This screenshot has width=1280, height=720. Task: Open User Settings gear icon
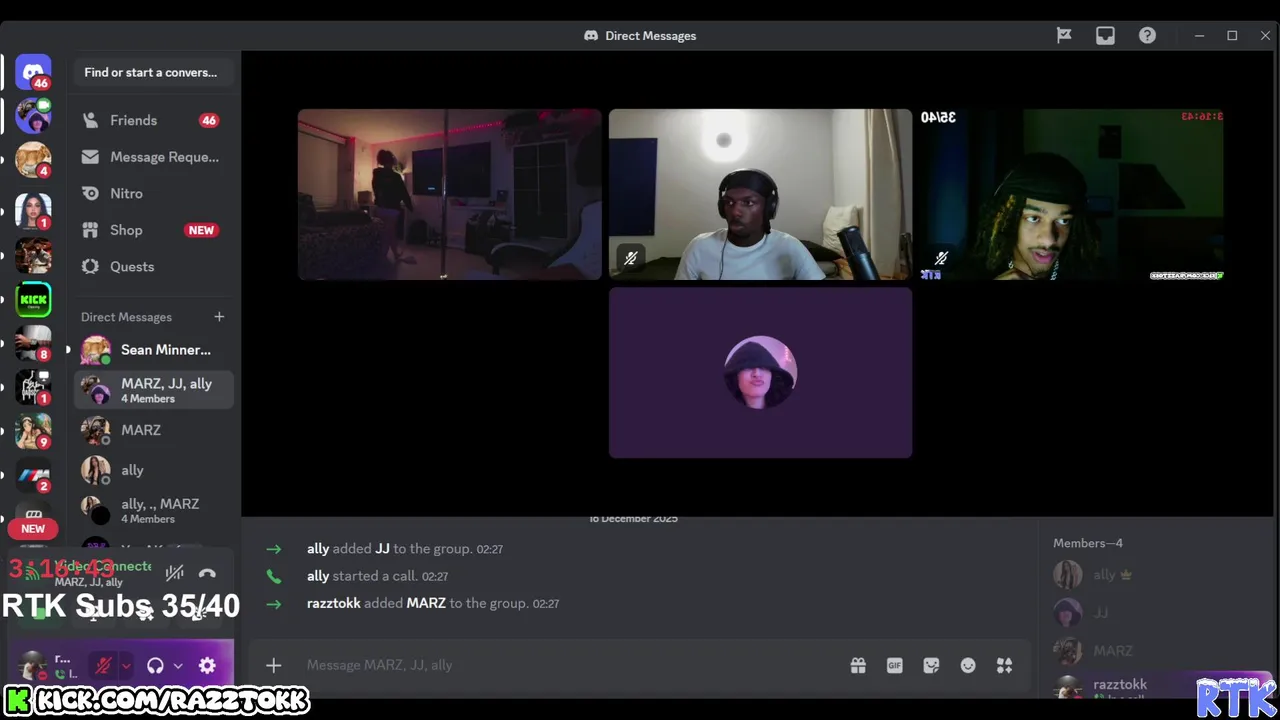tap(207, 665)
